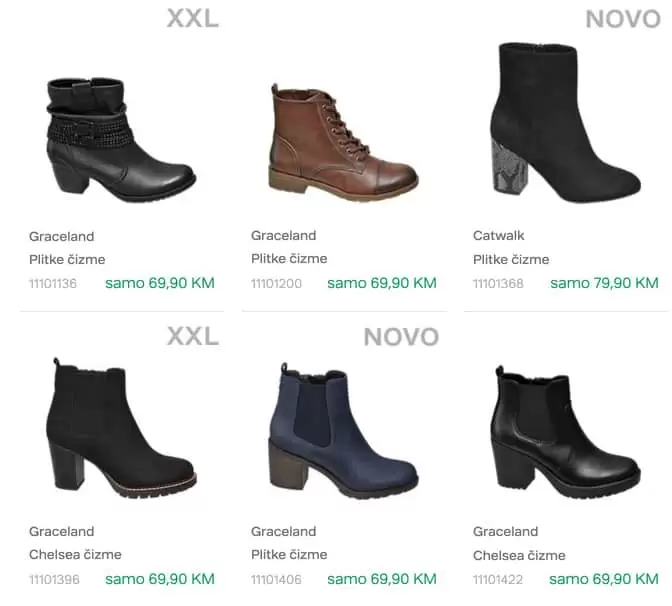Open Chelsea čizme title for product 11101422

pos(519,555)
